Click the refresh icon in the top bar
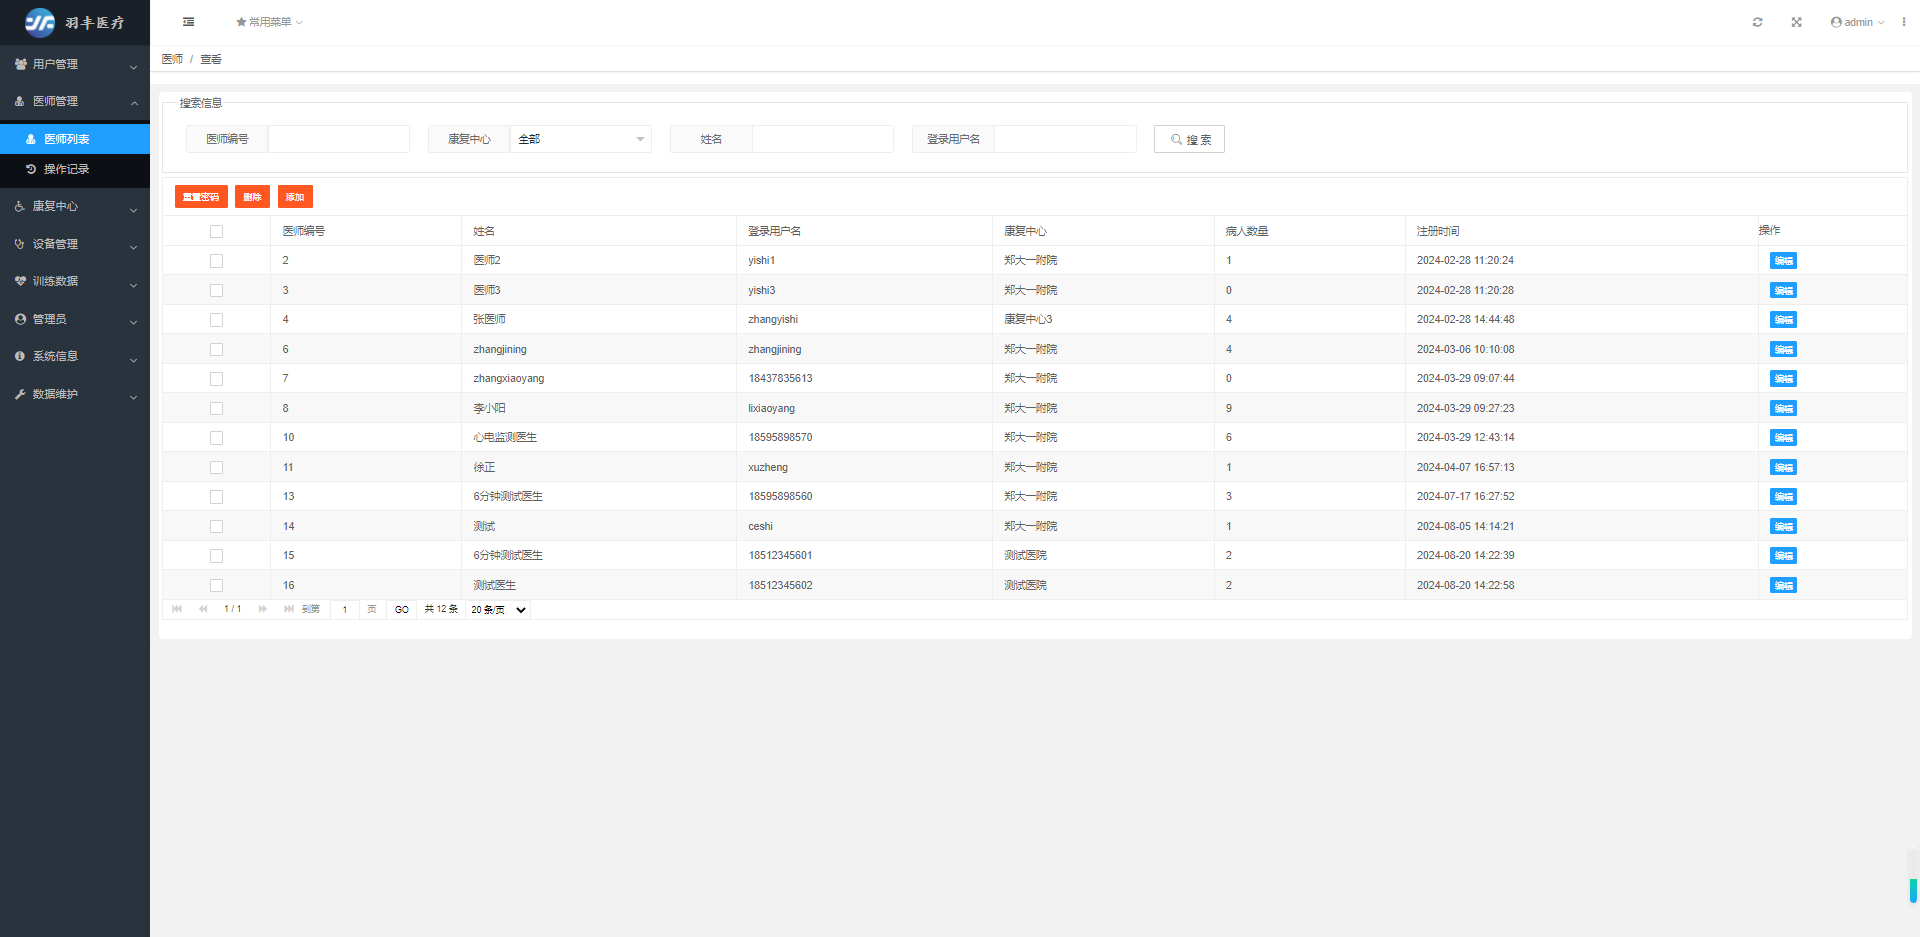1920x937 pixels. [x=1757, y=22]
